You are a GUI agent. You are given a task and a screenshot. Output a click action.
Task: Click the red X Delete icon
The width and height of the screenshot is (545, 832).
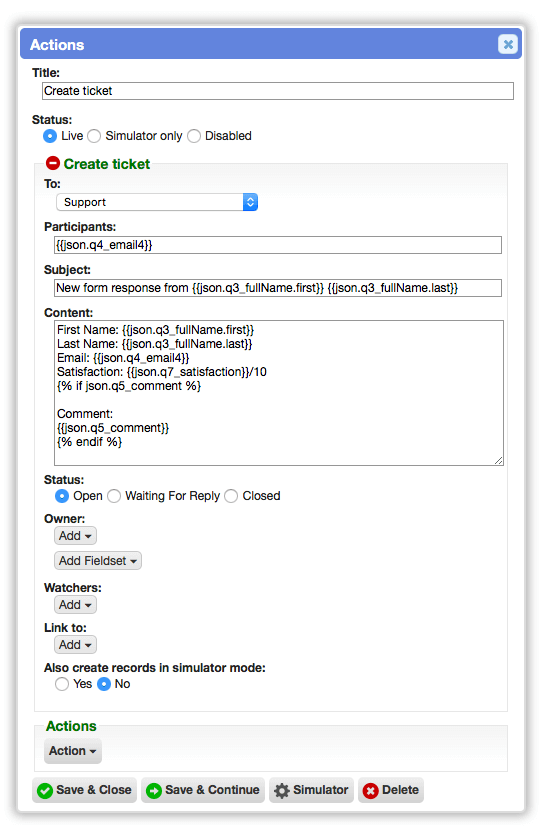pos(370,791)
